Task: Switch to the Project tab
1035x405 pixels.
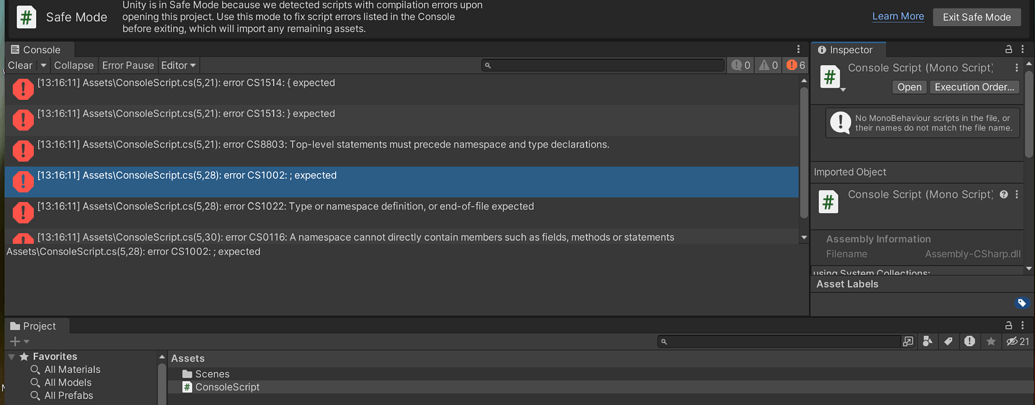Action: 33,326
